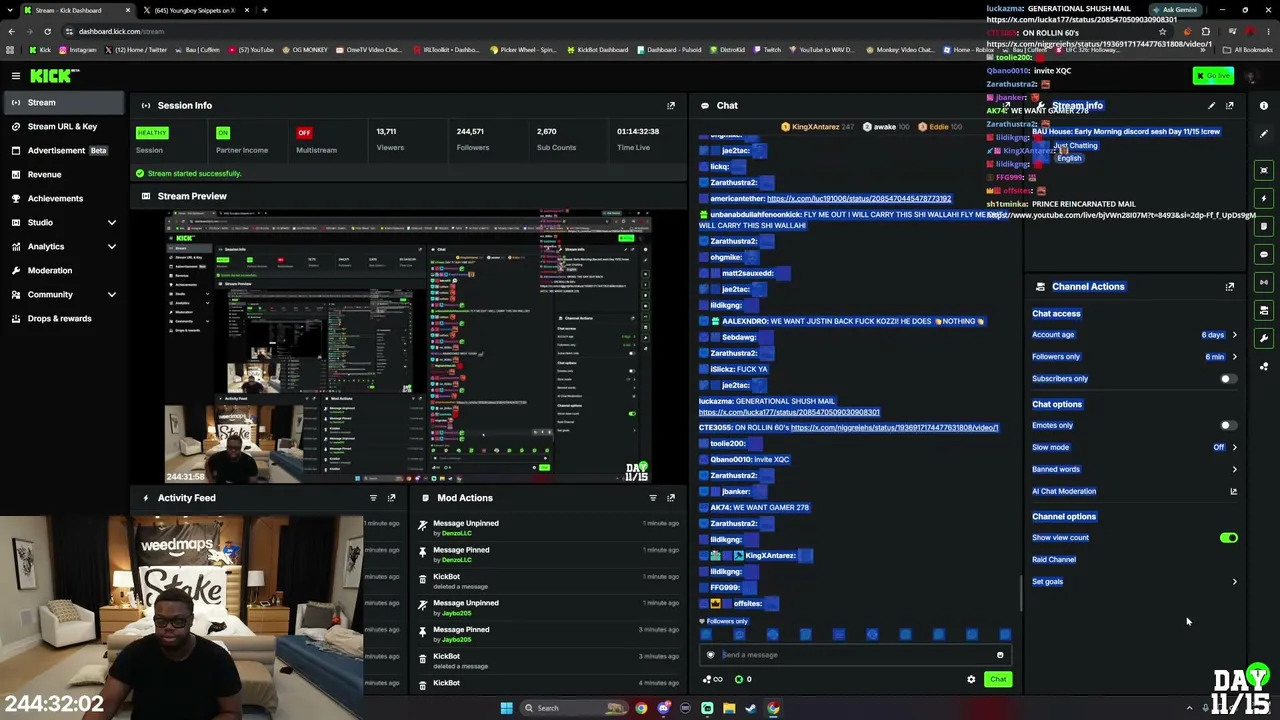Open the hamburger menu beside Kick logo

[x=16, y=76]
